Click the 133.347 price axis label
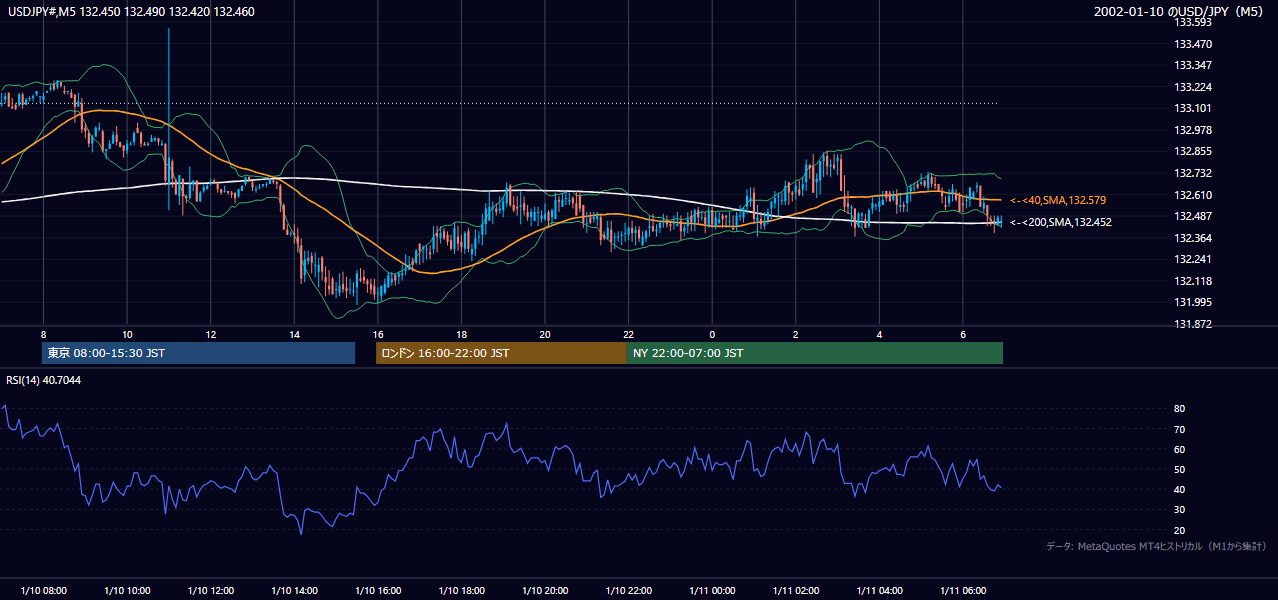 point(1193,65)
